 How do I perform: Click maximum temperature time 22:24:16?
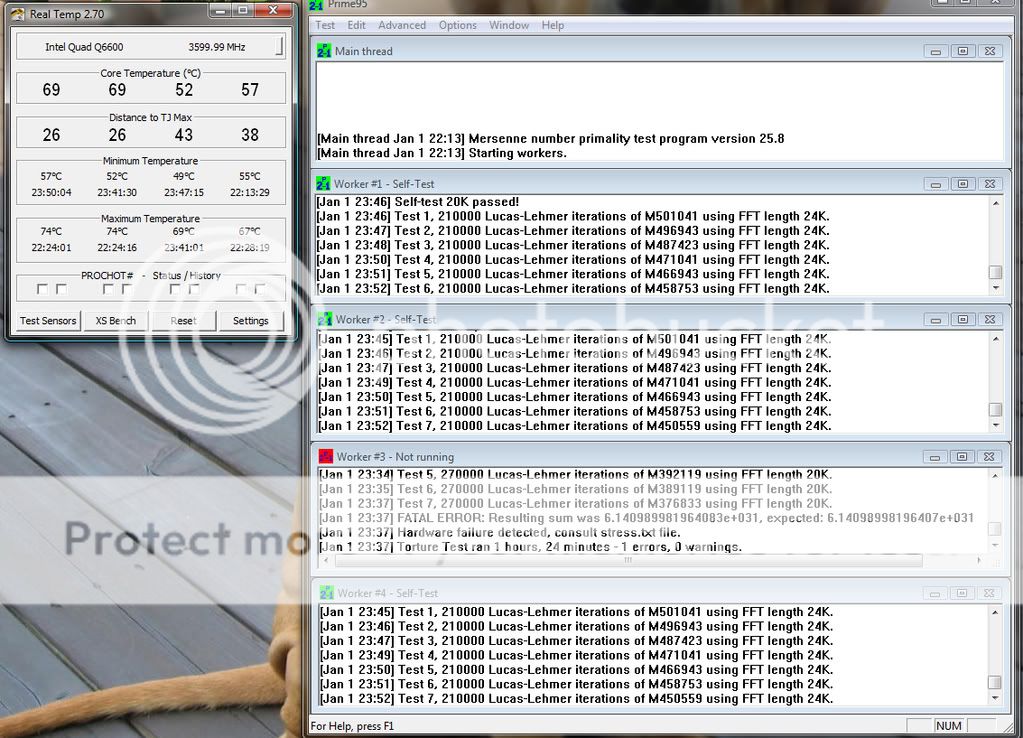pyautogui.click(x=117, y=247)
